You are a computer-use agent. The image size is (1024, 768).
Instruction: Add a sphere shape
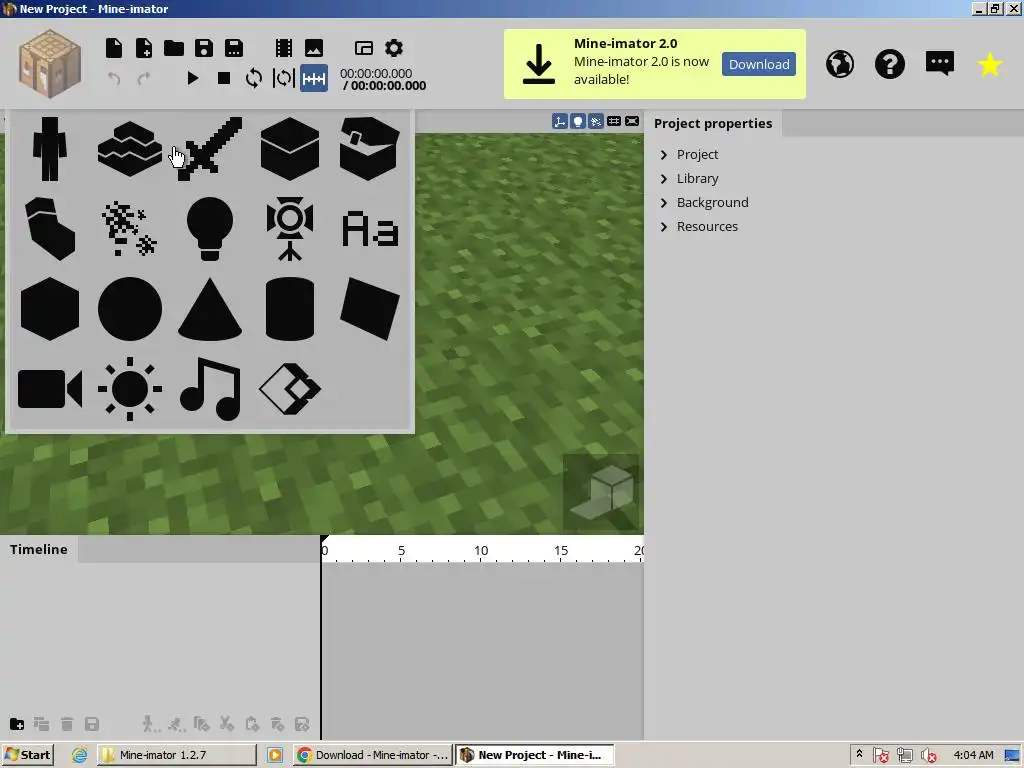[x=129, y=309]
